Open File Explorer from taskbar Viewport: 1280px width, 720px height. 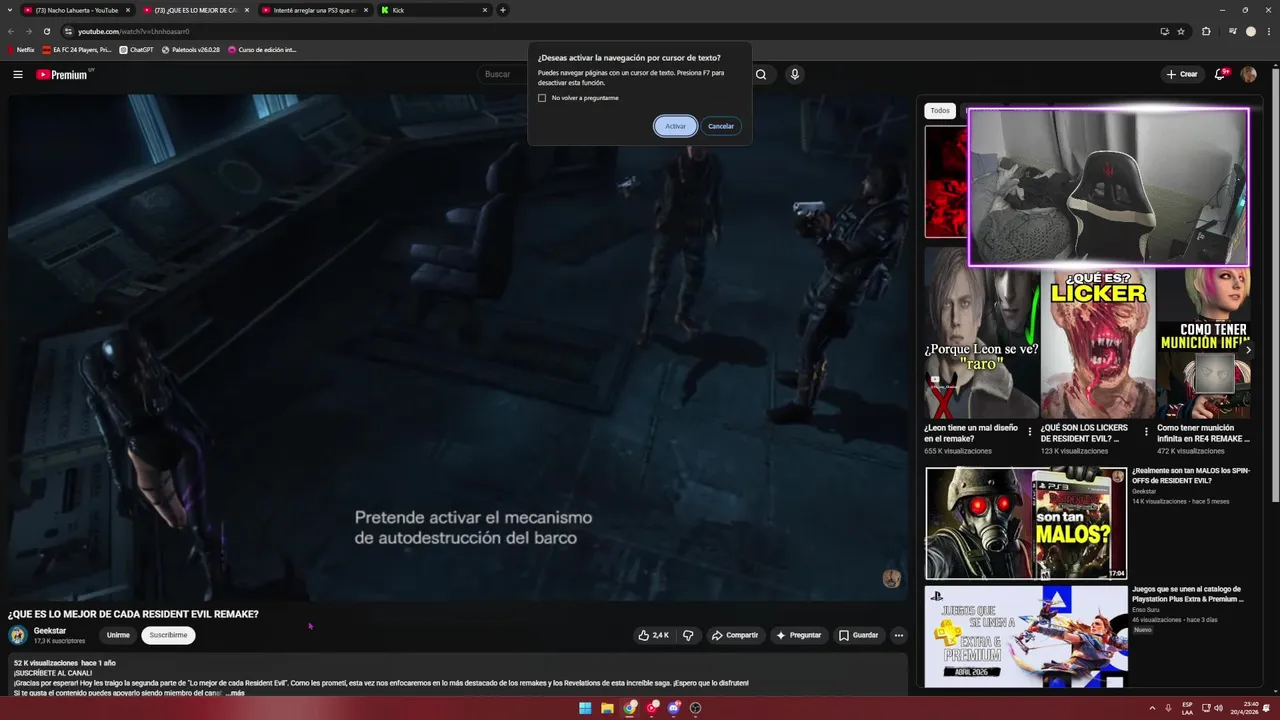tap(607, 708)
